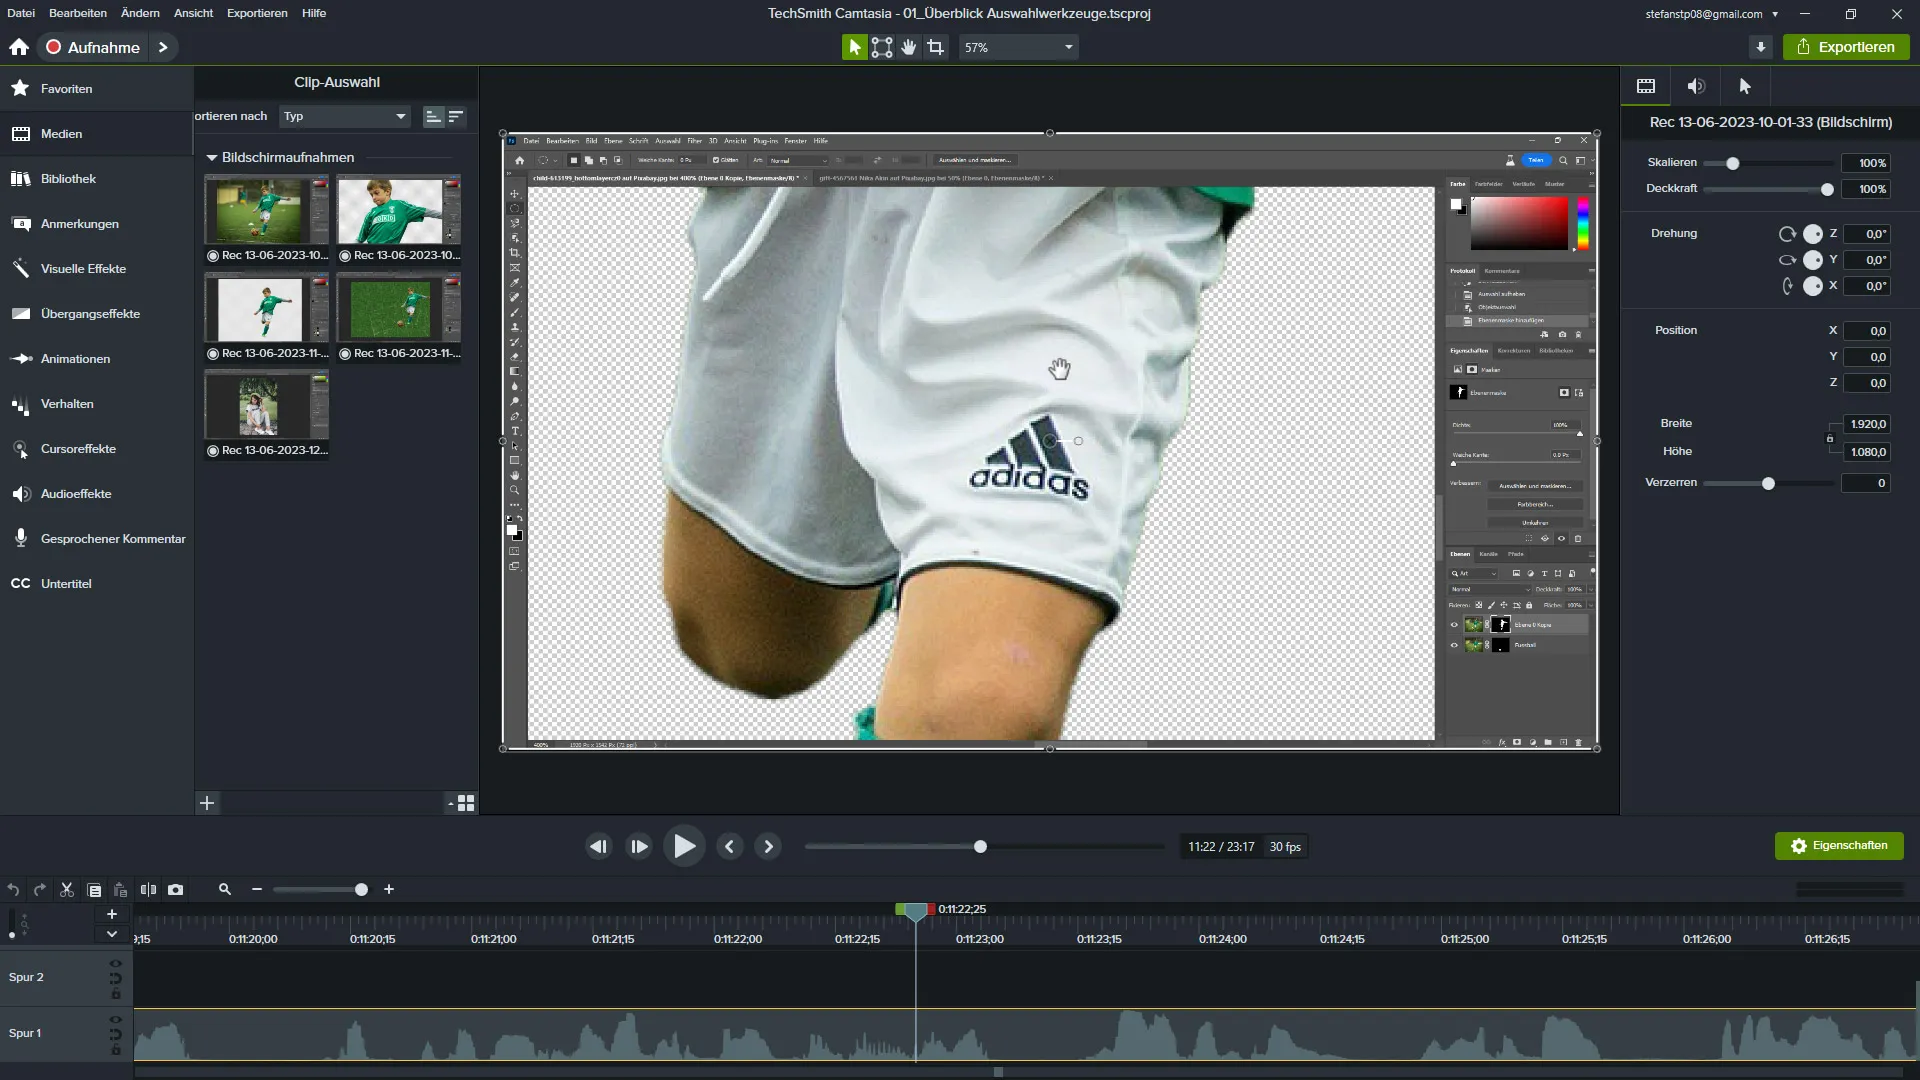Screen dimensions: 1920x1080
Task: Undo via the timeline toolbar
Action: tap(13, 889)
